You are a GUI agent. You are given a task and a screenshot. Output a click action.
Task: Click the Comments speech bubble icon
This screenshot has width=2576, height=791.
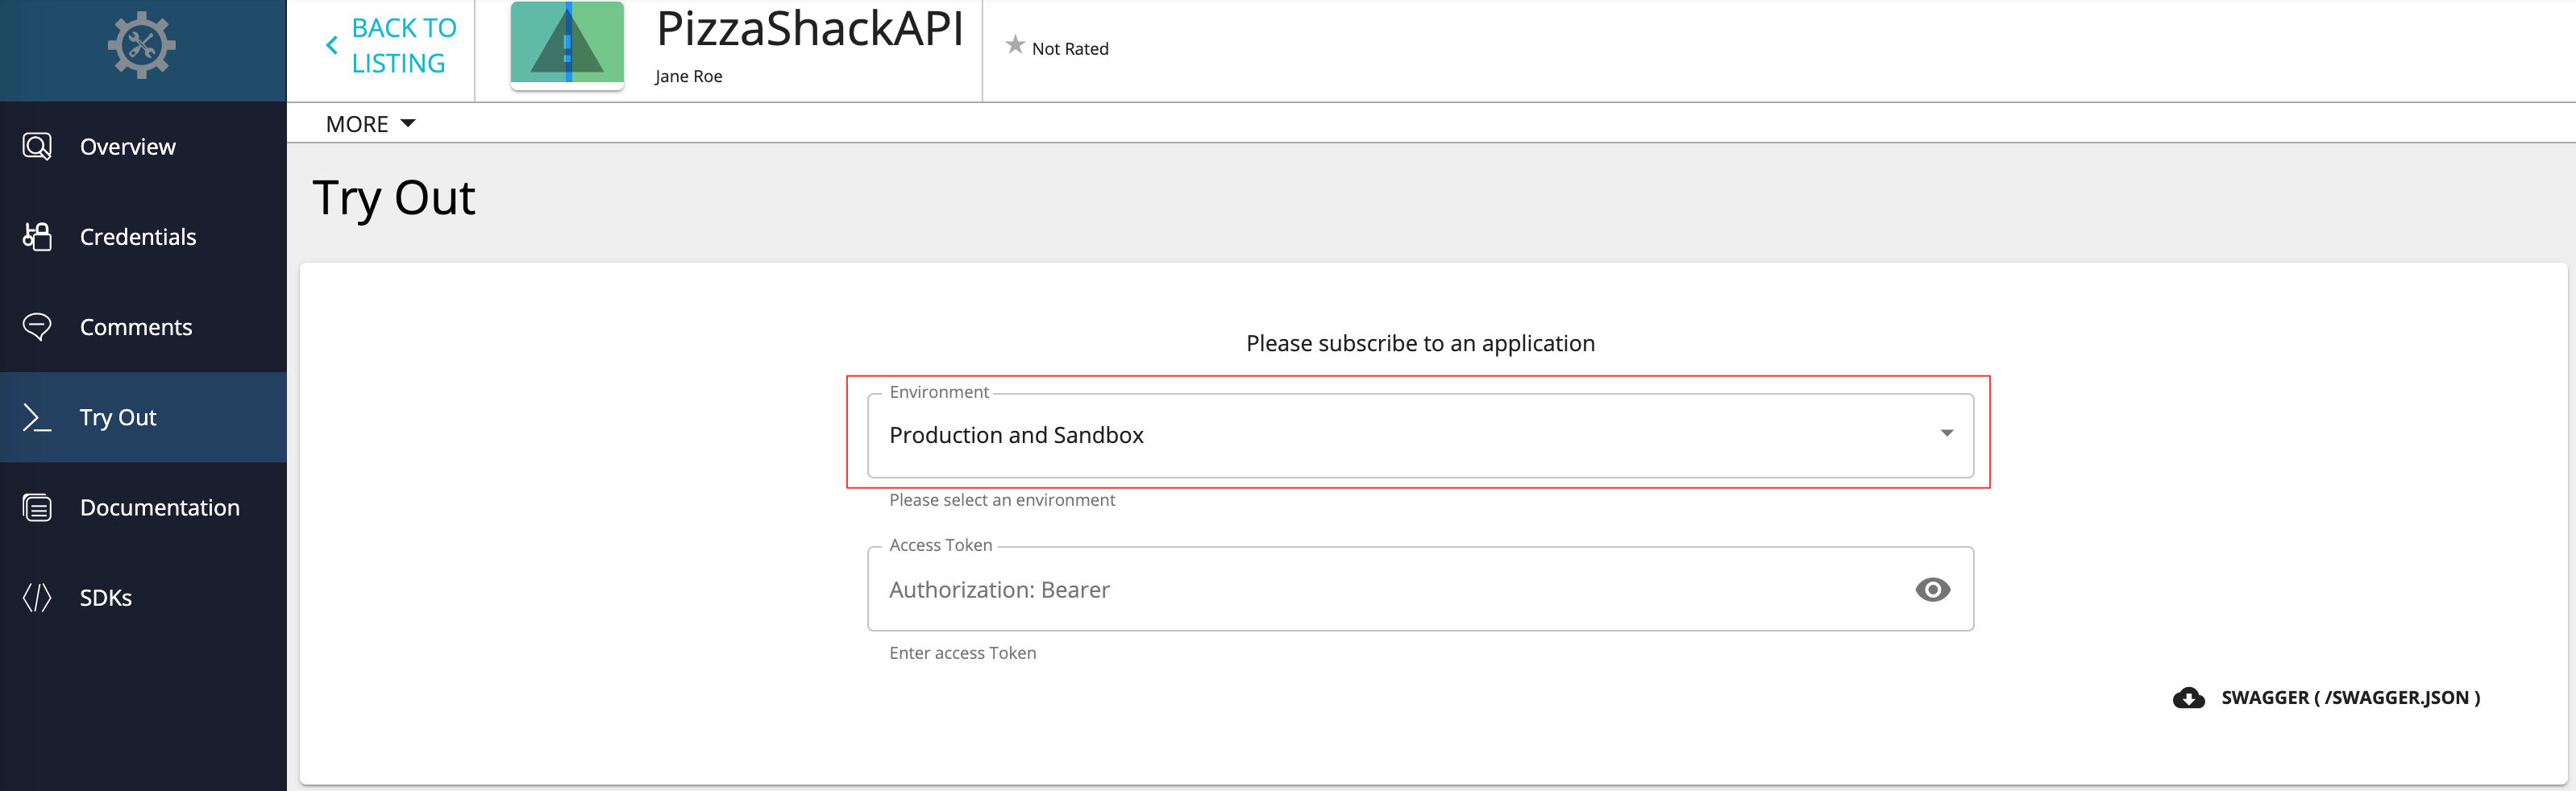(x=37, y=327)
